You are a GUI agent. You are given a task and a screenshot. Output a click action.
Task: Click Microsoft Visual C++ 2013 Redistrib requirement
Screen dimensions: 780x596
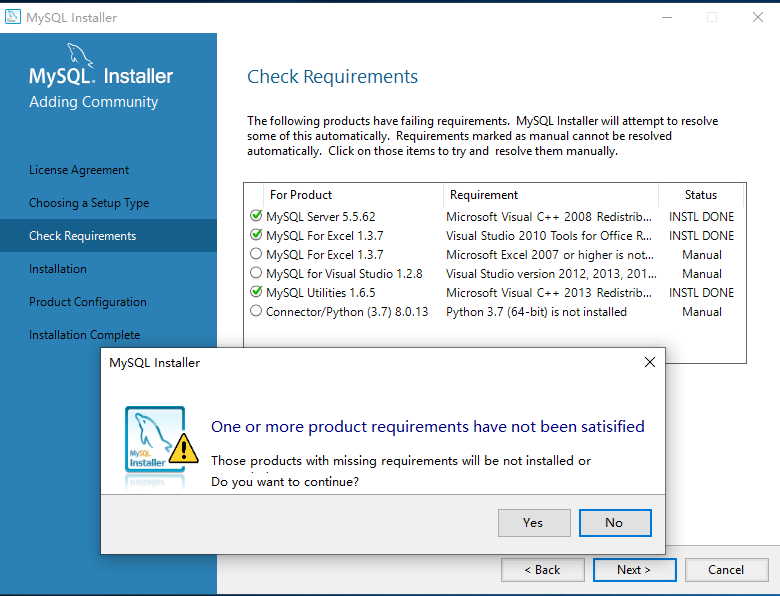(x=549, y=293)
